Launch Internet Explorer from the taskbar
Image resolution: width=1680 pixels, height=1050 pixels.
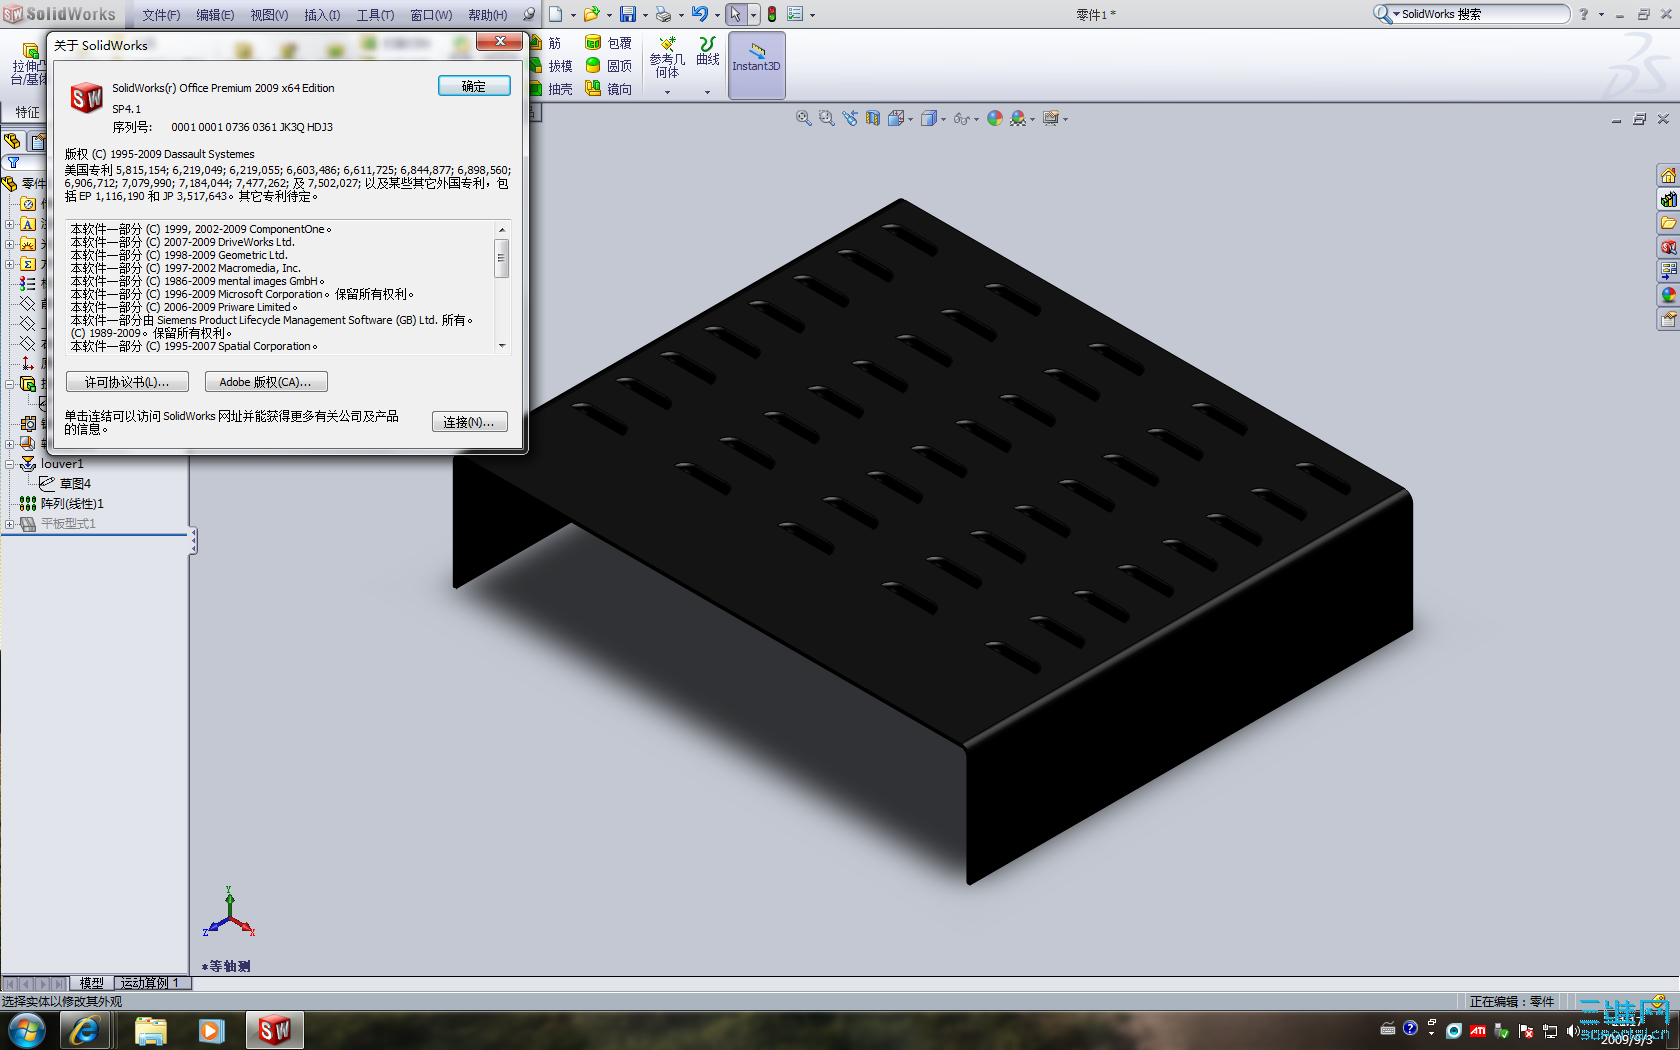84,1030
